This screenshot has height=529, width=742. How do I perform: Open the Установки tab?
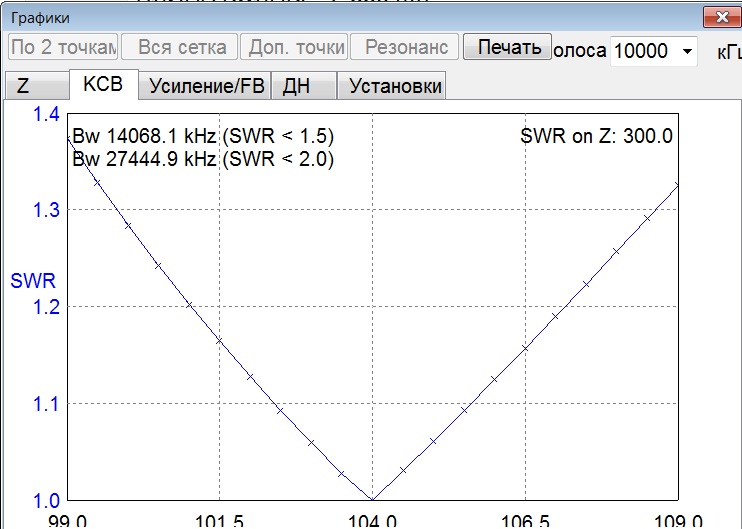click(394, 86)
